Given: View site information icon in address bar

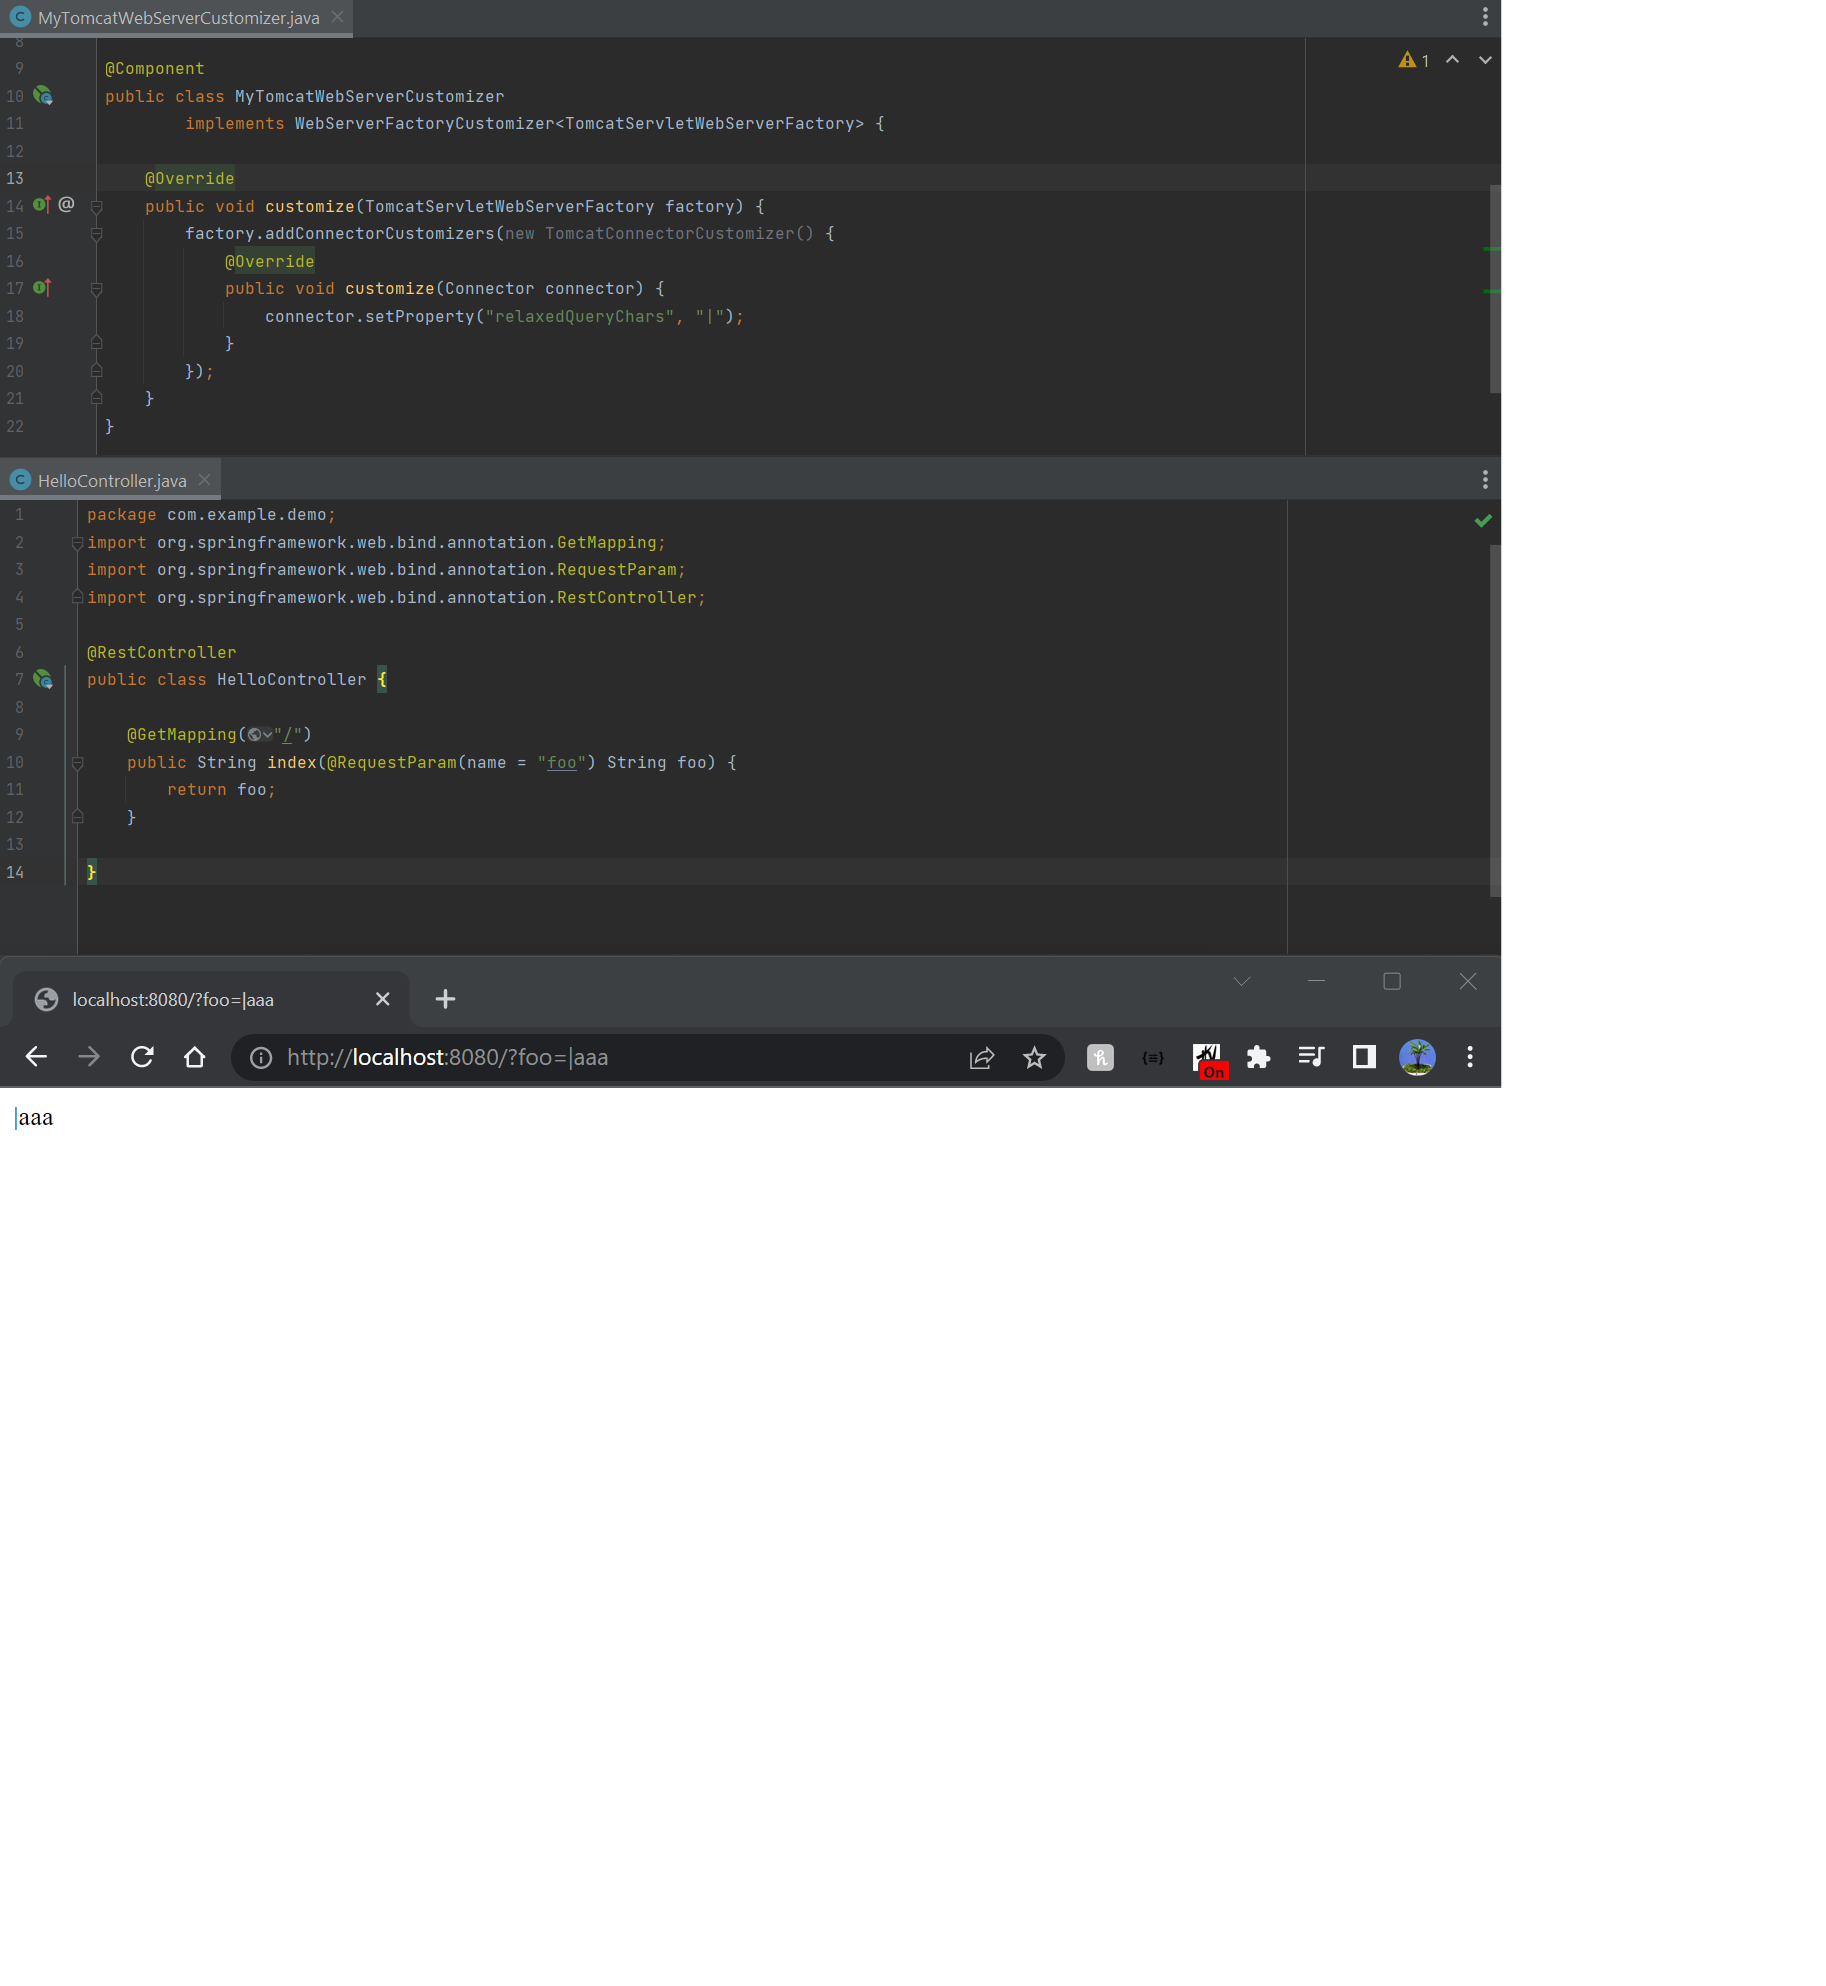Looking at the screenshot, I should (x=261, y=1058).
